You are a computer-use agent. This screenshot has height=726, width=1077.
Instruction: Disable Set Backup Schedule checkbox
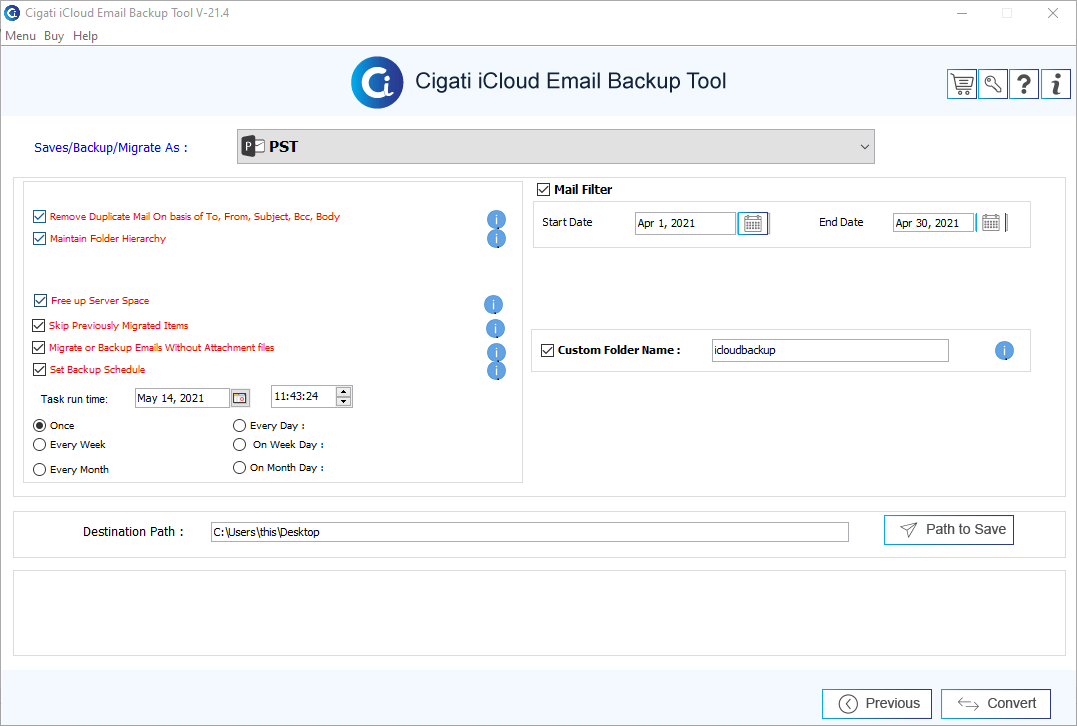pos(39,370)
